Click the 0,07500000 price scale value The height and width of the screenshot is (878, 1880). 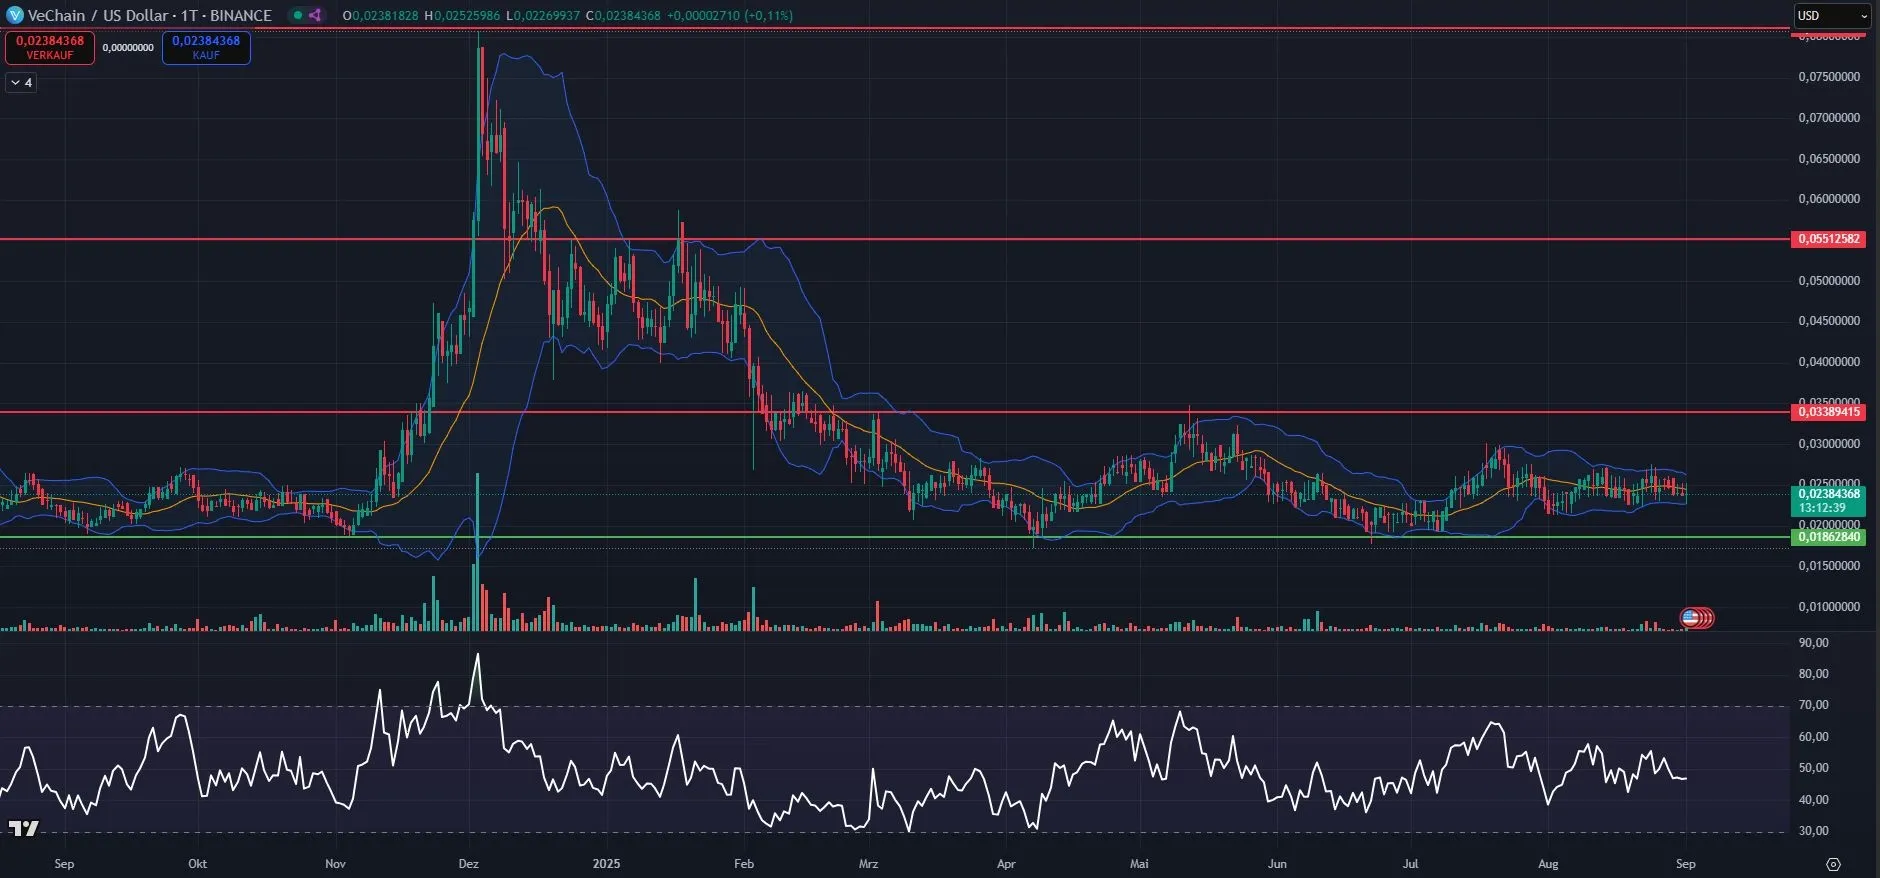pos(1829,77)
